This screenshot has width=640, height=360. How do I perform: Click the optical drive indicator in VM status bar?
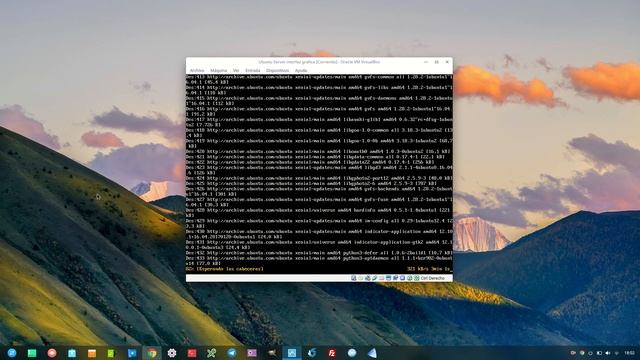pos(361,278)
